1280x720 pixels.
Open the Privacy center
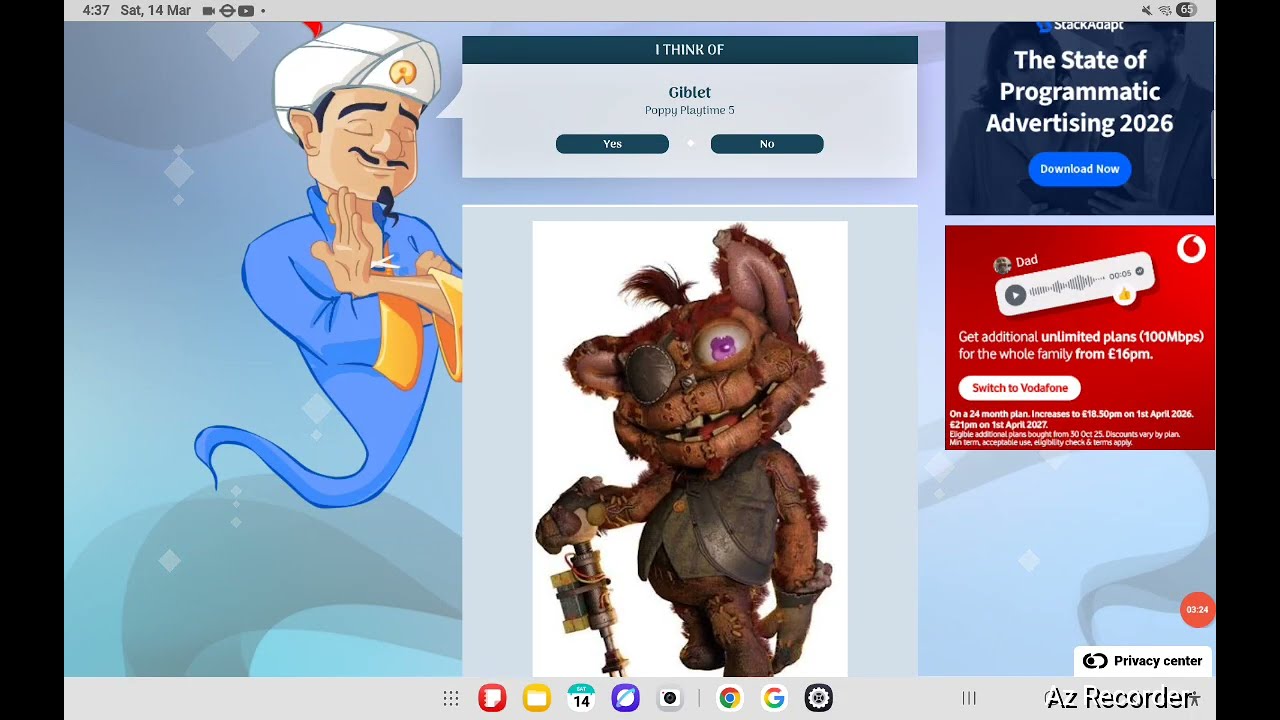(x=1143, y=661)
